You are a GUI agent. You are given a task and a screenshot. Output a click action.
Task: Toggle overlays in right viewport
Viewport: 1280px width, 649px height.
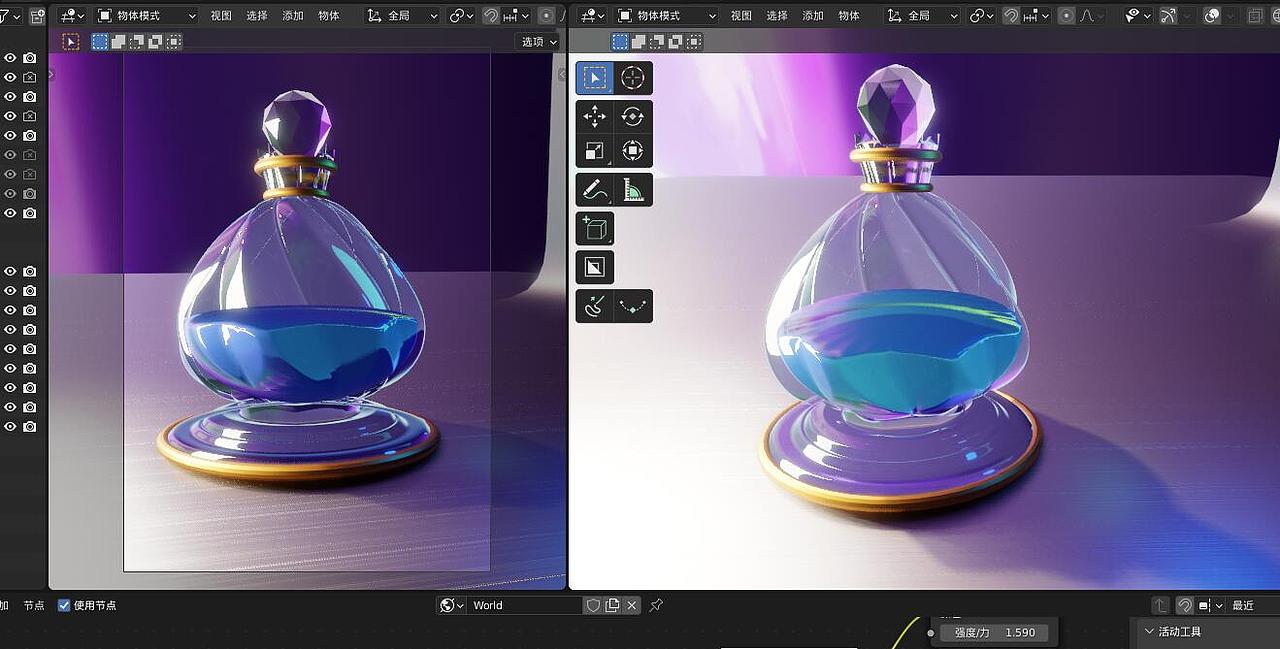[1212, 16]
